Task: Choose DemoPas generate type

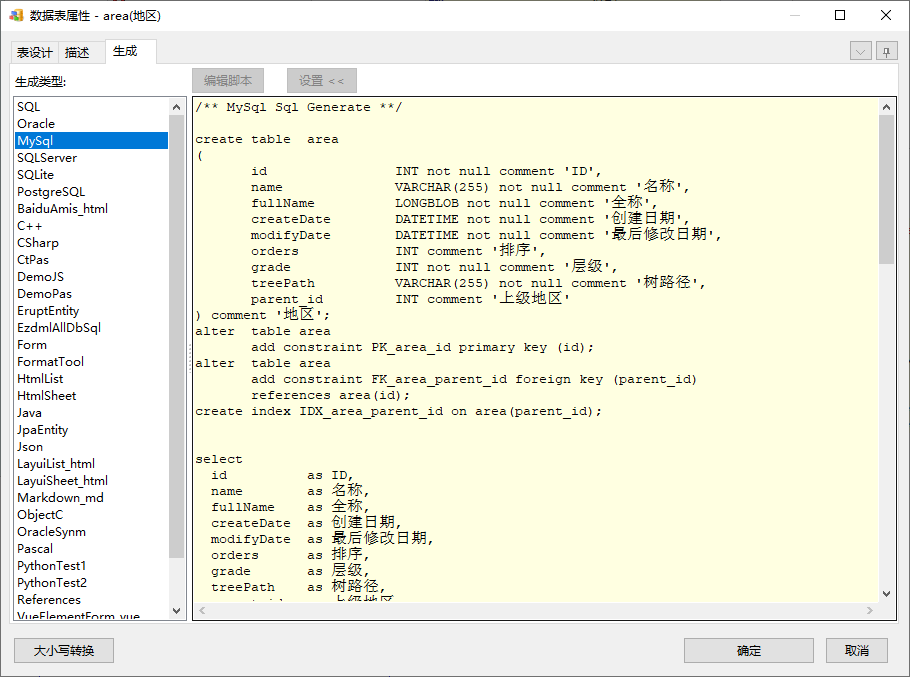Action: point(91,294)
